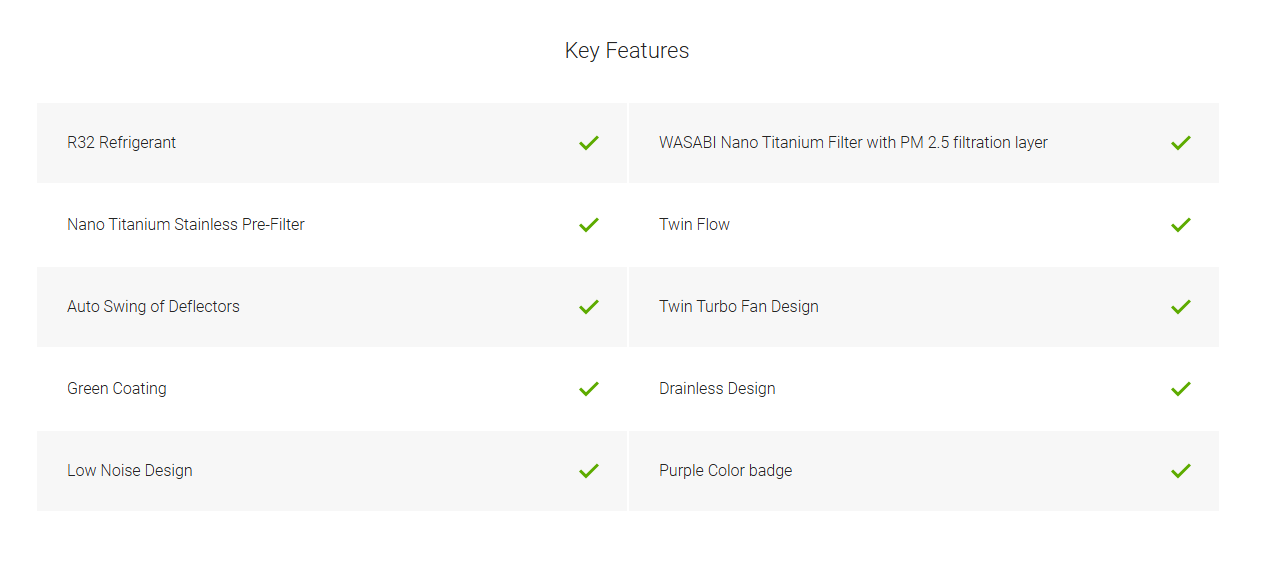Click the checkmark for WASABI Nano Titanium Filter

[1181, 143]
